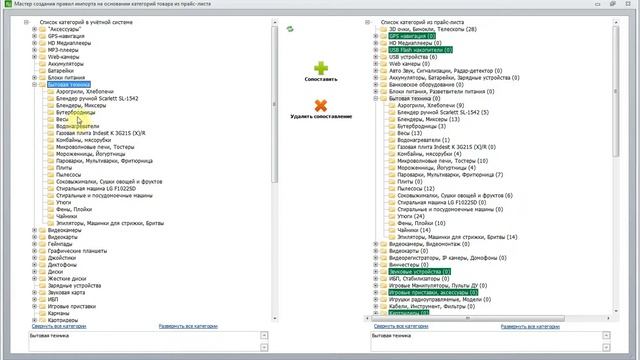Click folder icon of left Аккумуляторы
Viewport: 640px width, 360px height.
click(x=42, y=64)
